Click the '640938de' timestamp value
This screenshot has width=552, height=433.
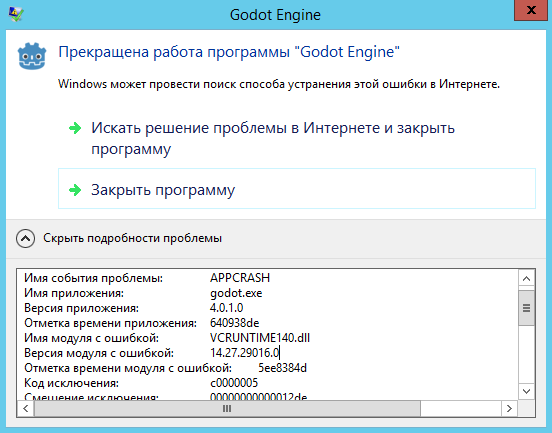(234, 323)
